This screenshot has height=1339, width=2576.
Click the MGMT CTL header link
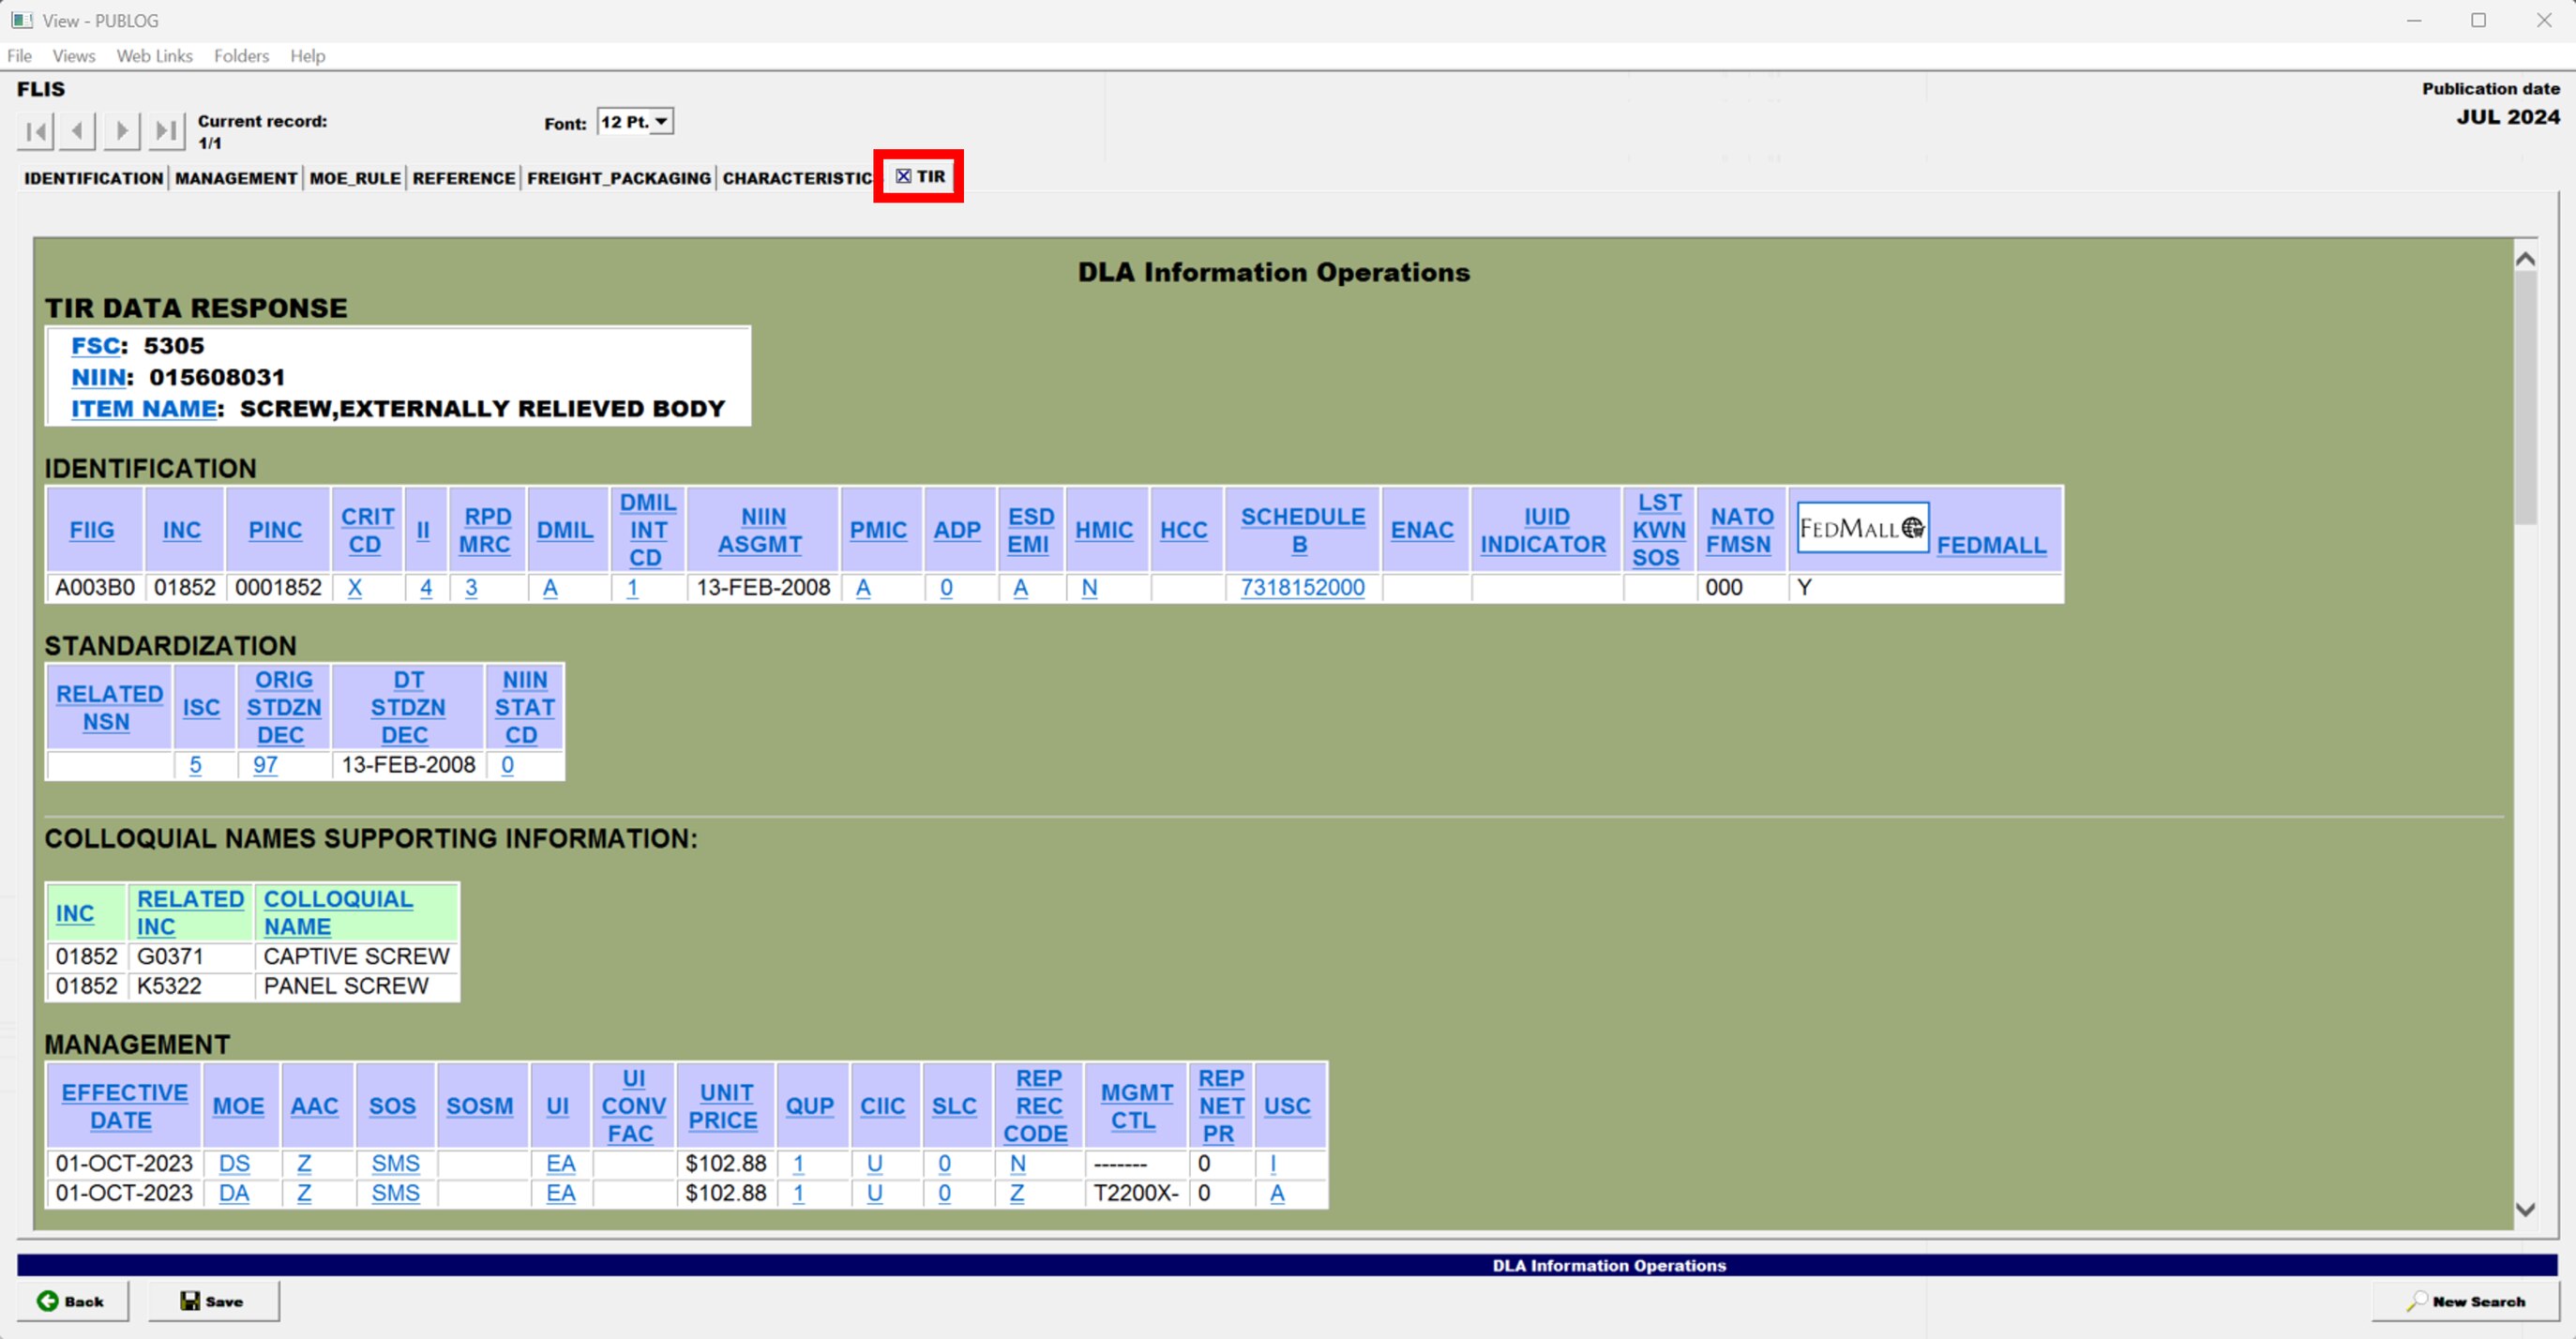tap(1136, 1107)
